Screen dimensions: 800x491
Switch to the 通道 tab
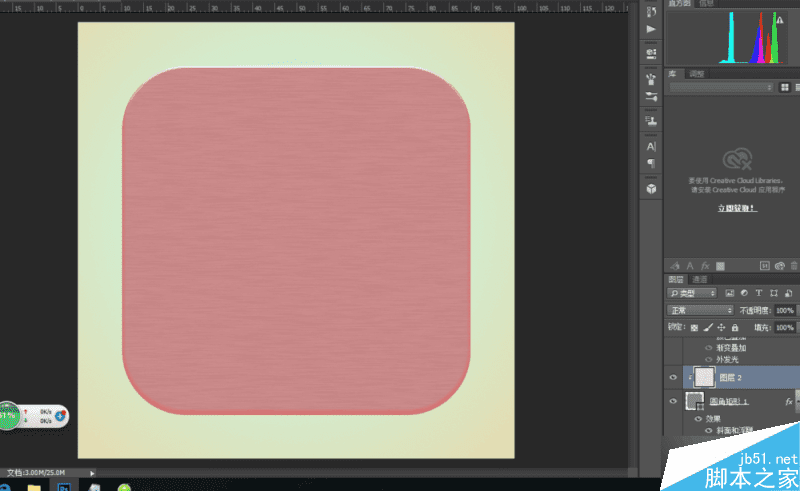pos(699,279)
